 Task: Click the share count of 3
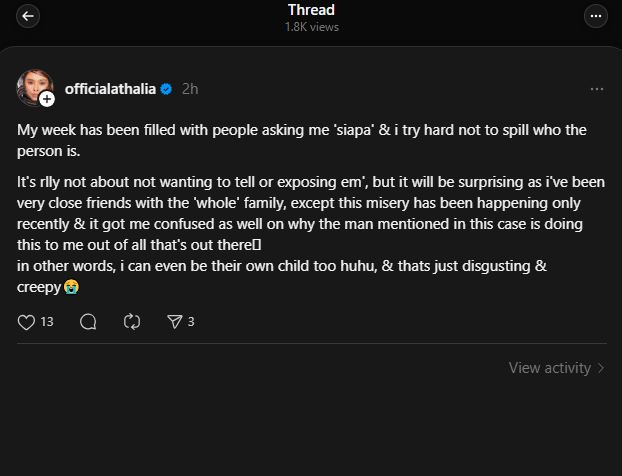point(190,322)
